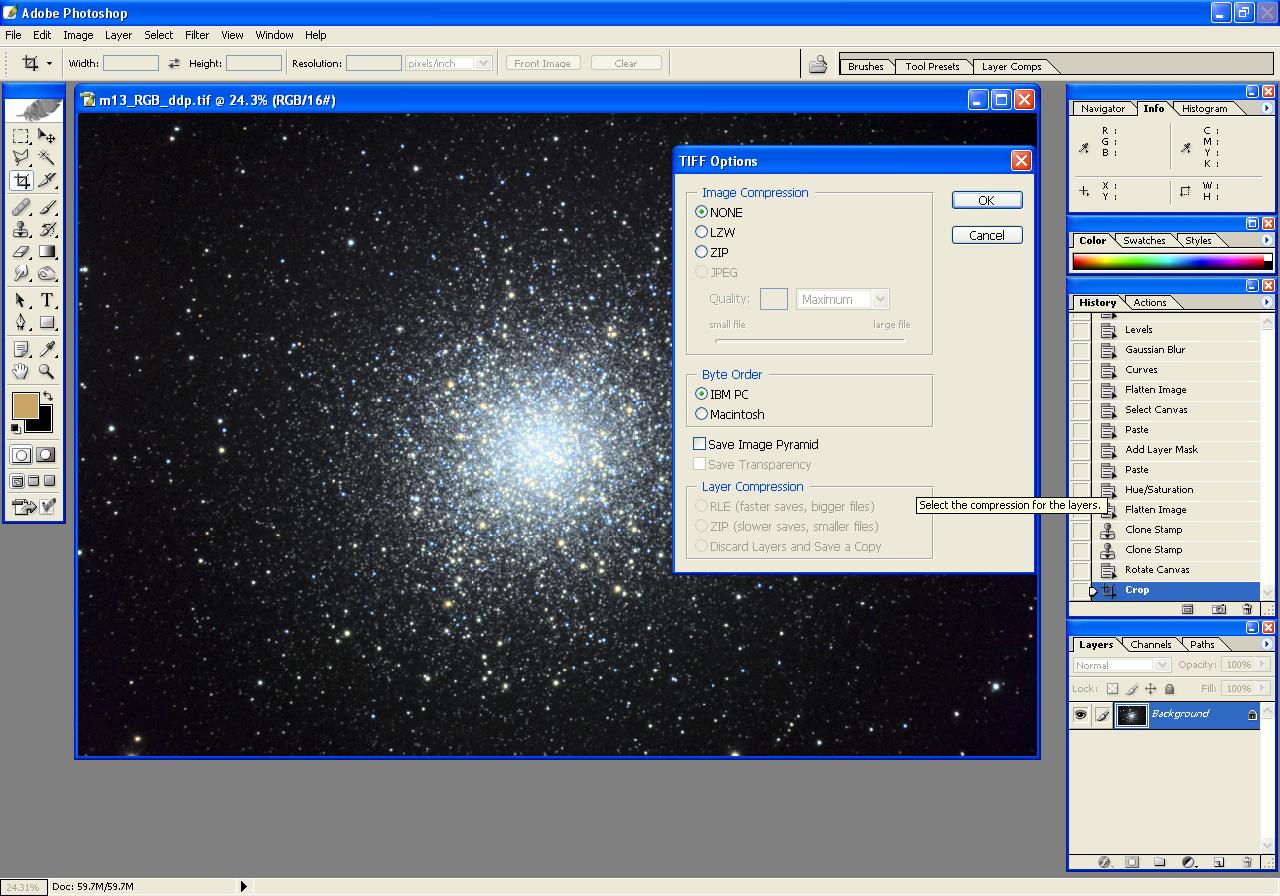Viewport: 1280px width, 896px height.
Task: Cancel the TIFF Options dialog
Action: click(x=986, y=235)
